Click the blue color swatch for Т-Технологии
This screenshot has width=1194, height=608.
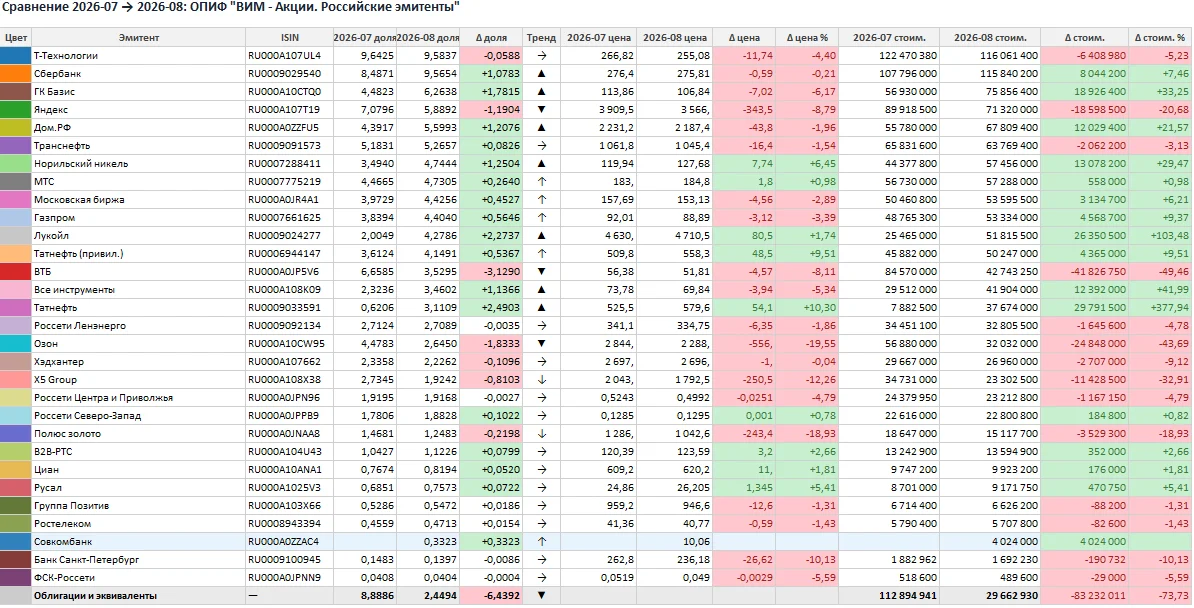(15, 56)
